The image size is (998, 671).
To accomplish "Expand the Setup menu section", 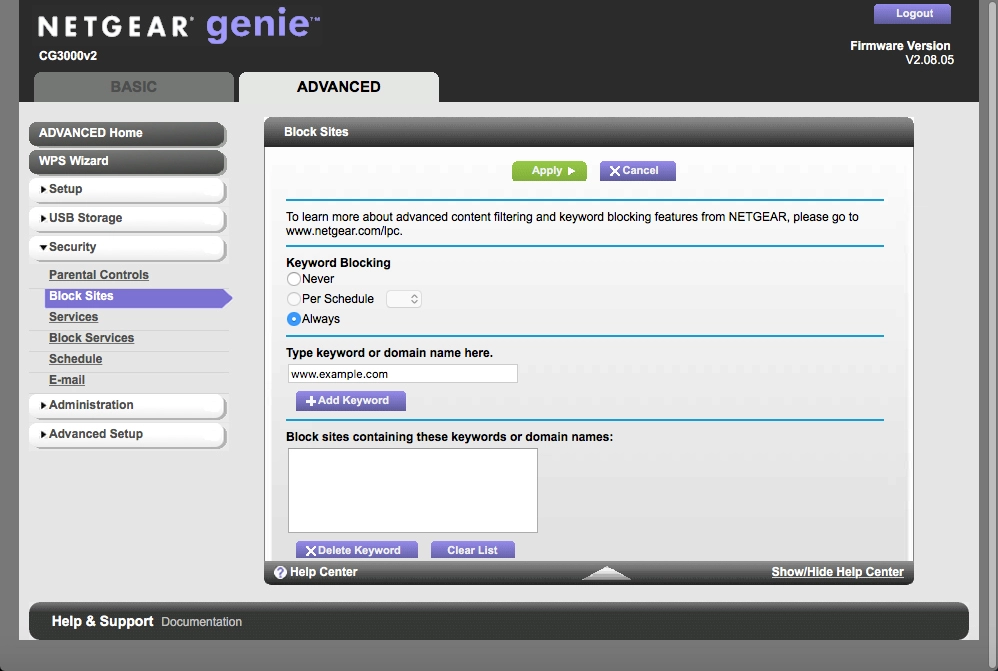I will pos(126,189).
